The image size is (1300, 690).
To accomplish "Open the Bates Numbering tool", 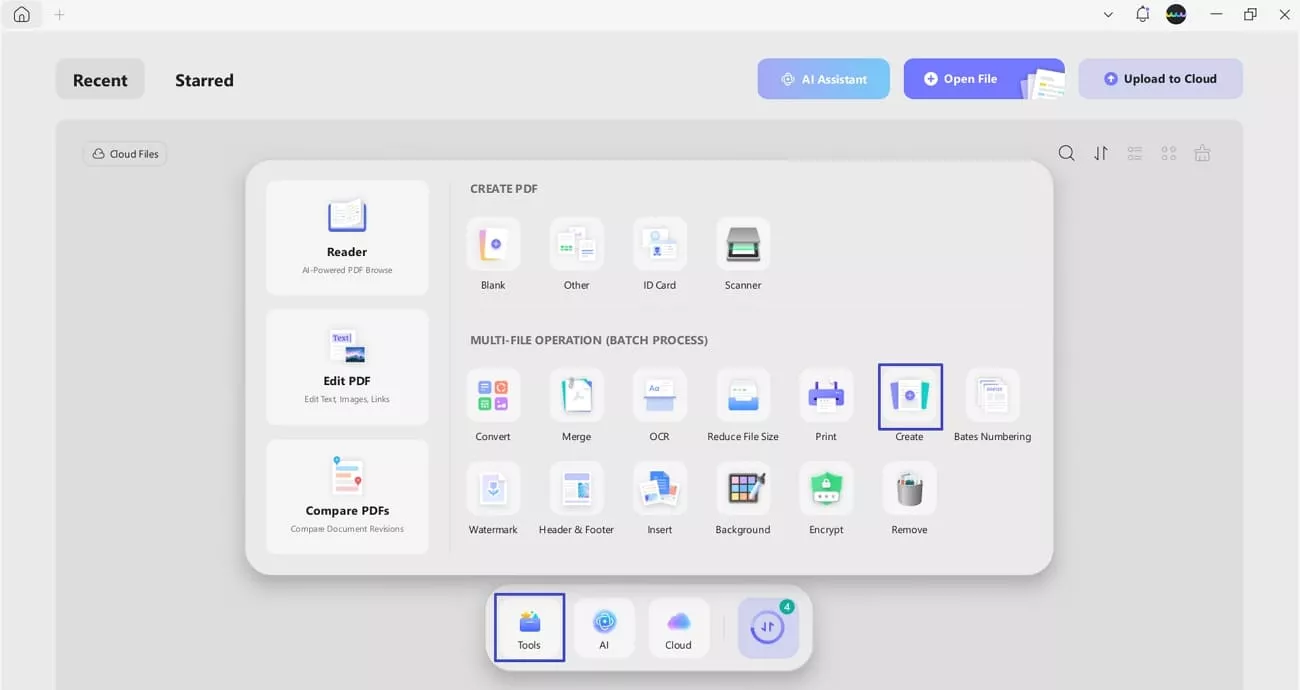I will click(993, 395).
